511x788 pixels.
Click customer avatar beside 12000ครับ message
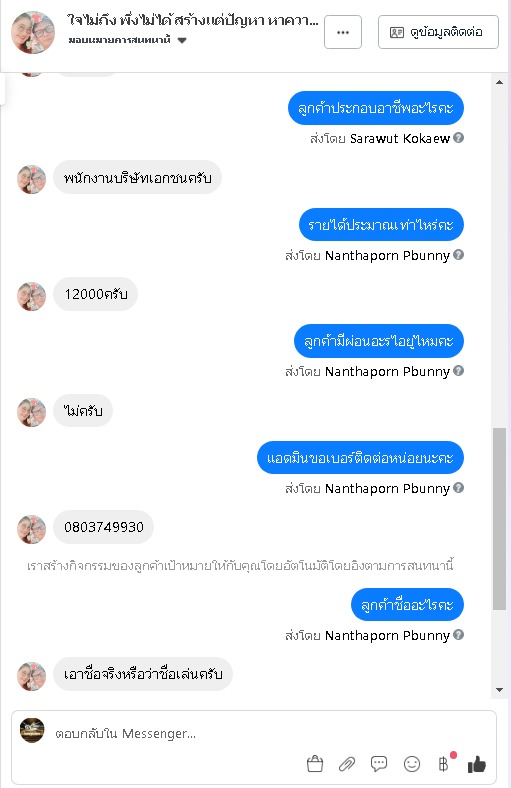(x=32, y=296)
